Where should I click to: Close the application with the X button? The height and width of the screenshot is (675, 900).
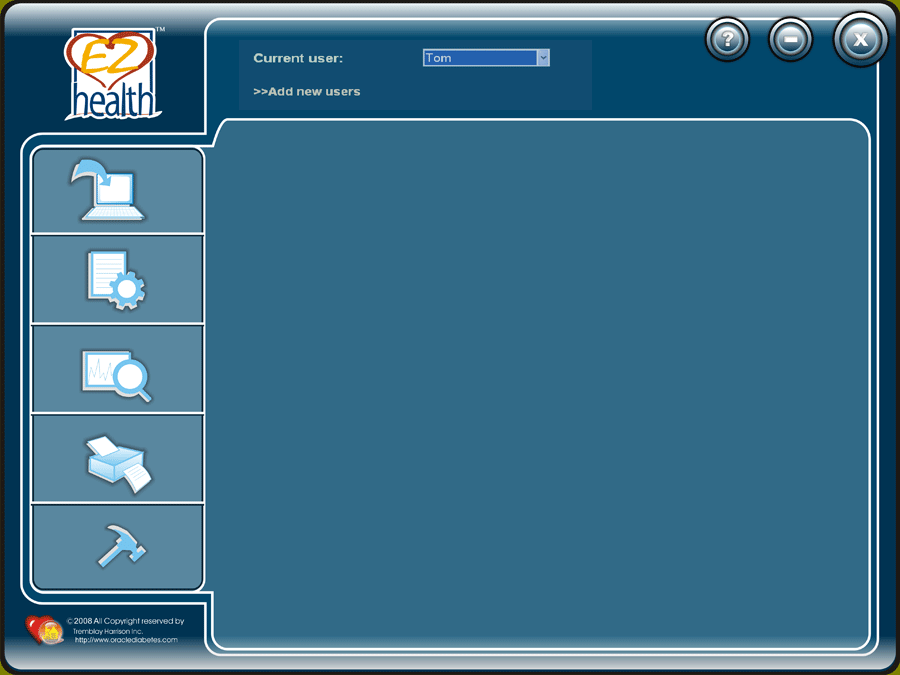[x=860, y=40]
